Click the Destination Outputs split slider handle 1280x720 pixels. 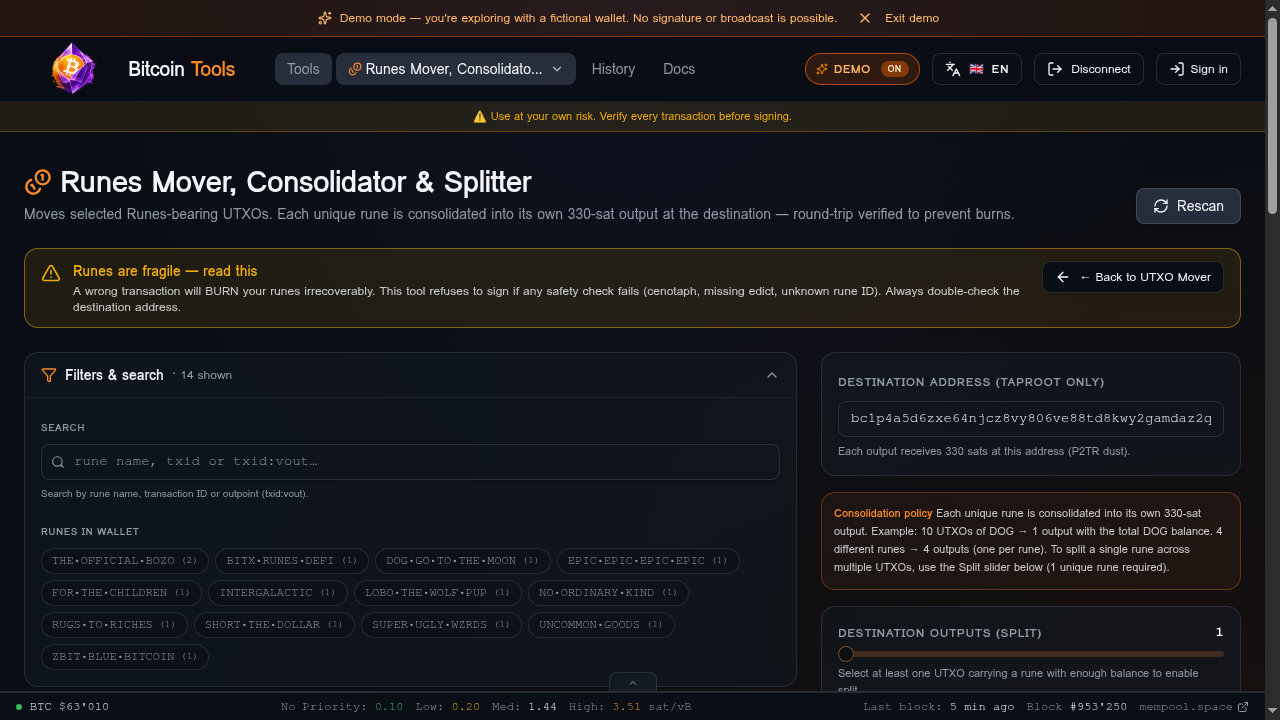coord(846,654)
